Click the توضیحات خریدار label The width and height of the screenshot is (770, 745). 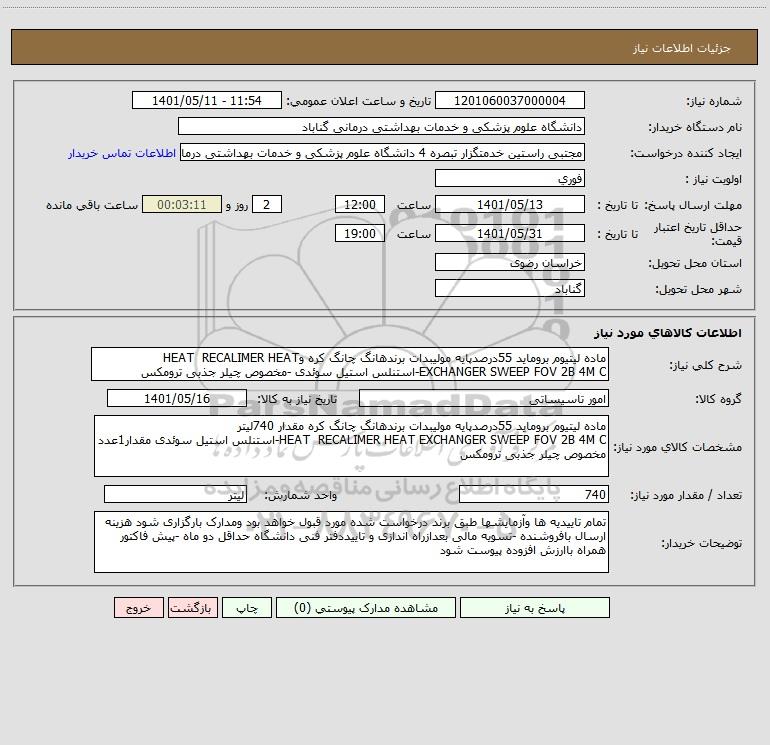pos(702,543)
